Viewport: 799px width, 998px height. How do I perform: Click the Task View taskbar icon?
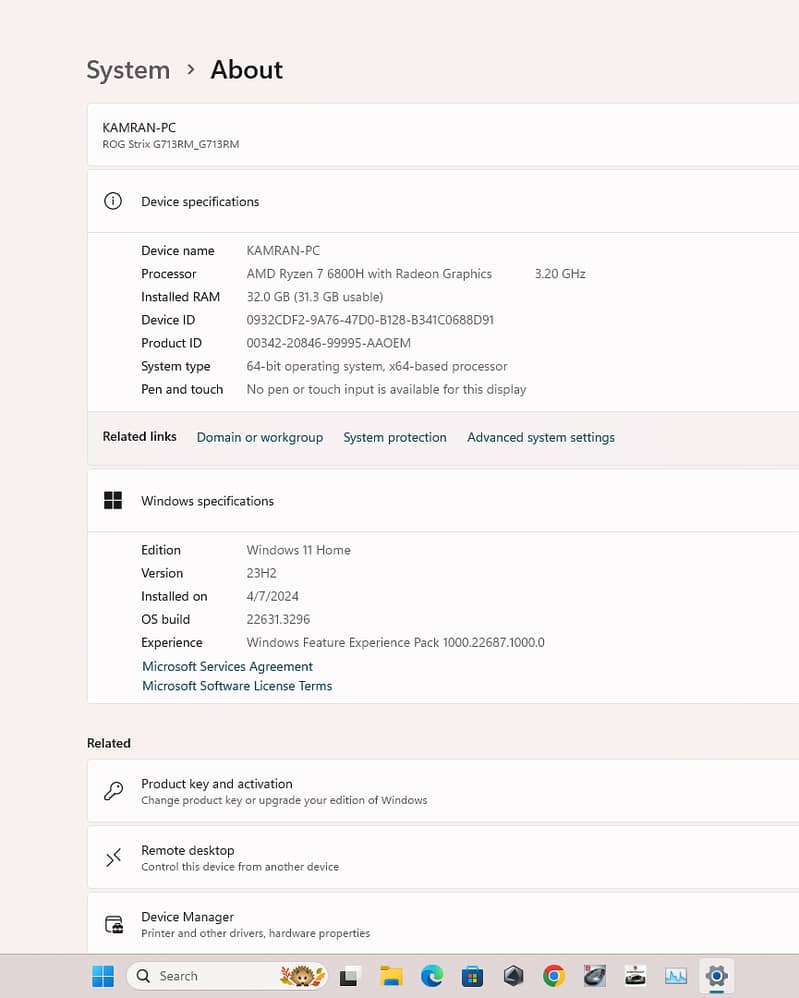click(350, 976)
